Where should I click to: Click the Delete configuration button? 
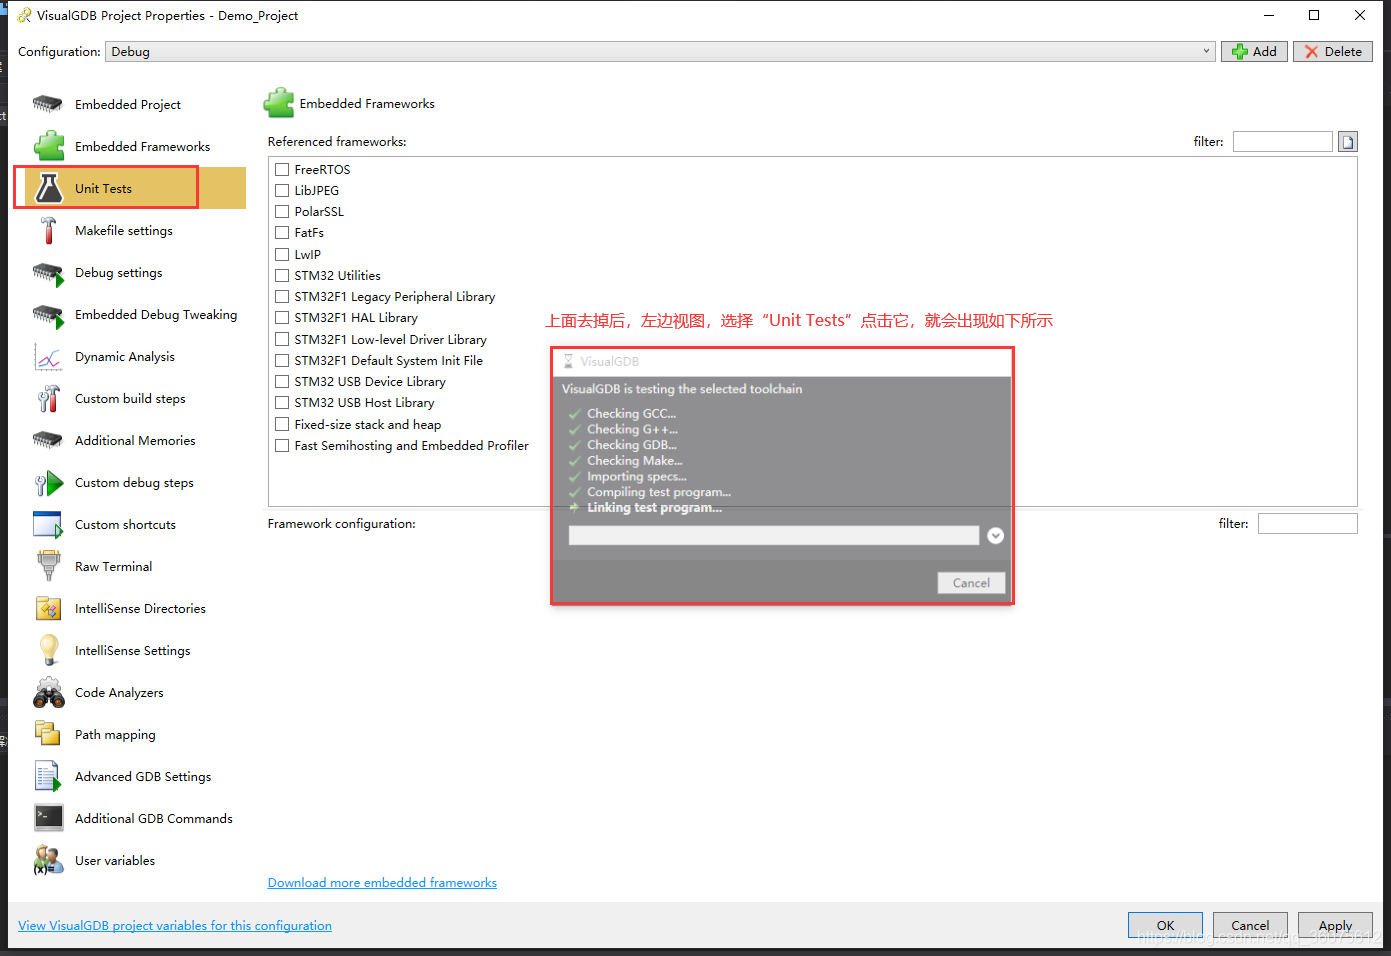[1333, 51]
